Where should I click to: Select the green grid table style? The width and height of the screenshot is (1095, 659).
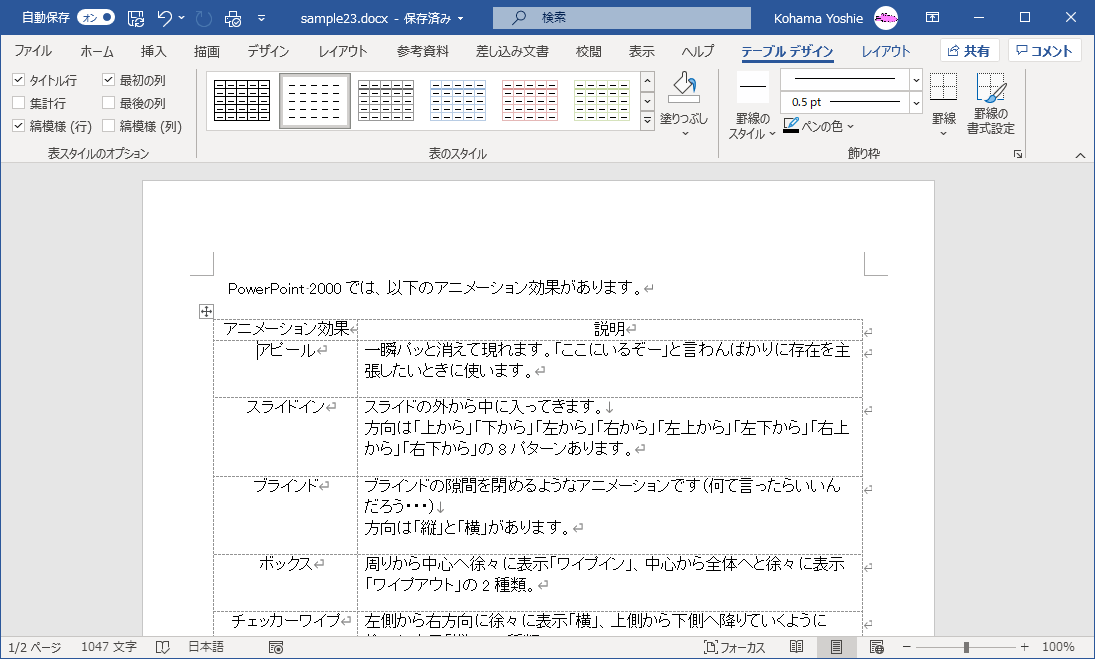click(x=601, y=101)
